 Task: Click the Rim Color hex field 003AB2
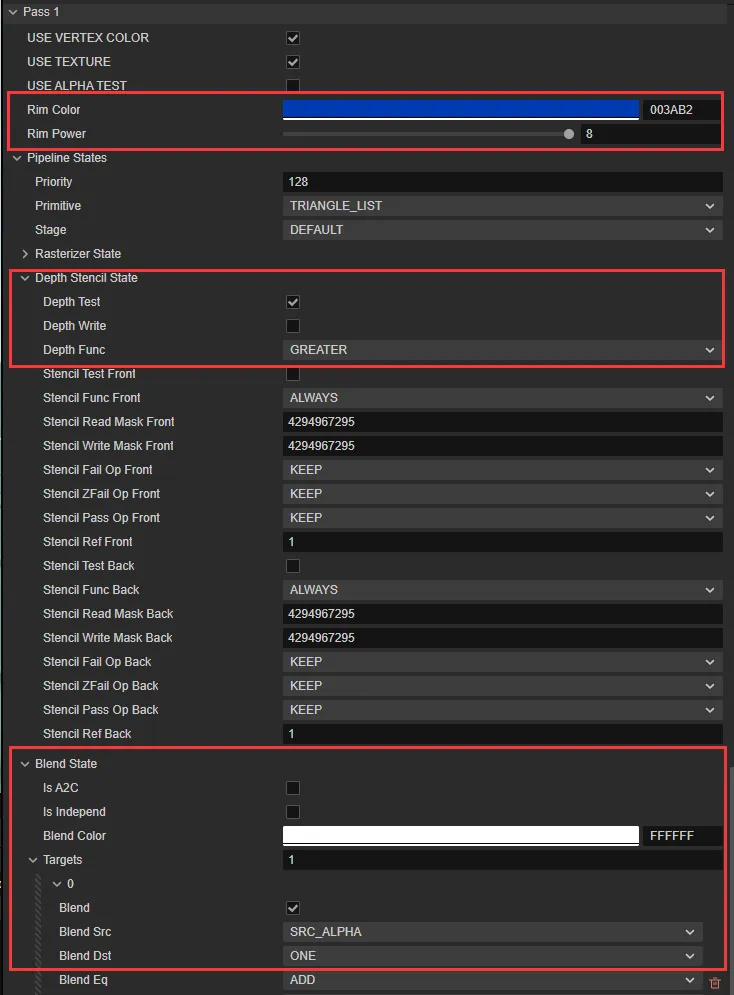[682, 110]
